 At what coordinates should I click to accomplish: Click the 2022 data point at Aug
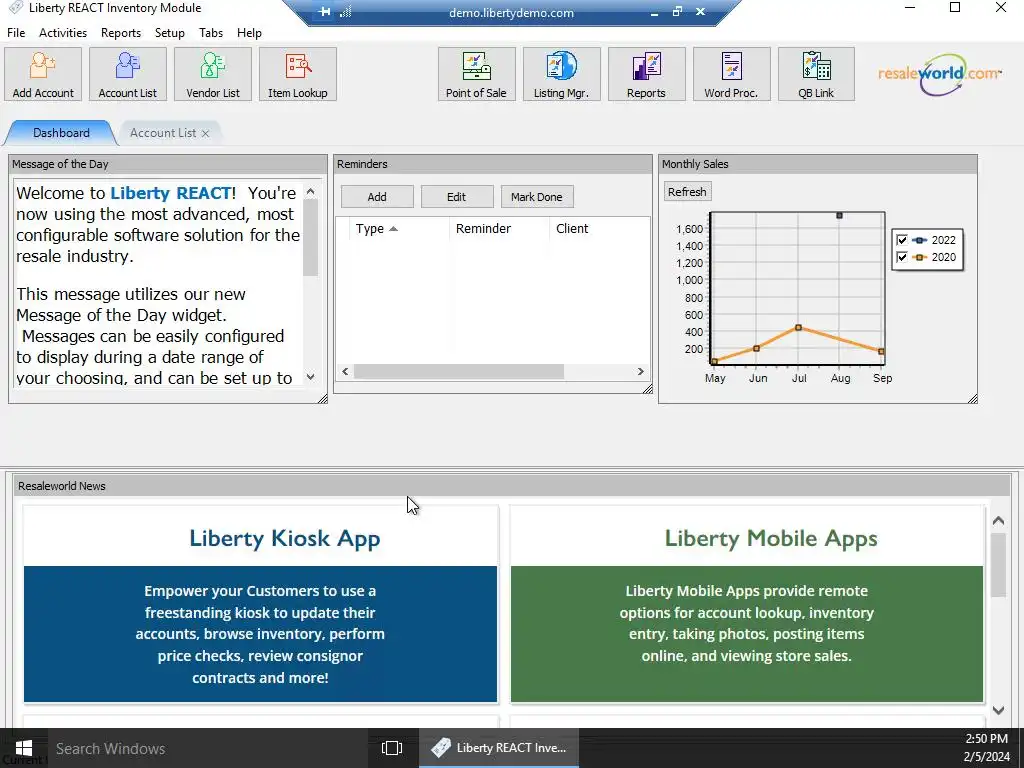[839, 215]
